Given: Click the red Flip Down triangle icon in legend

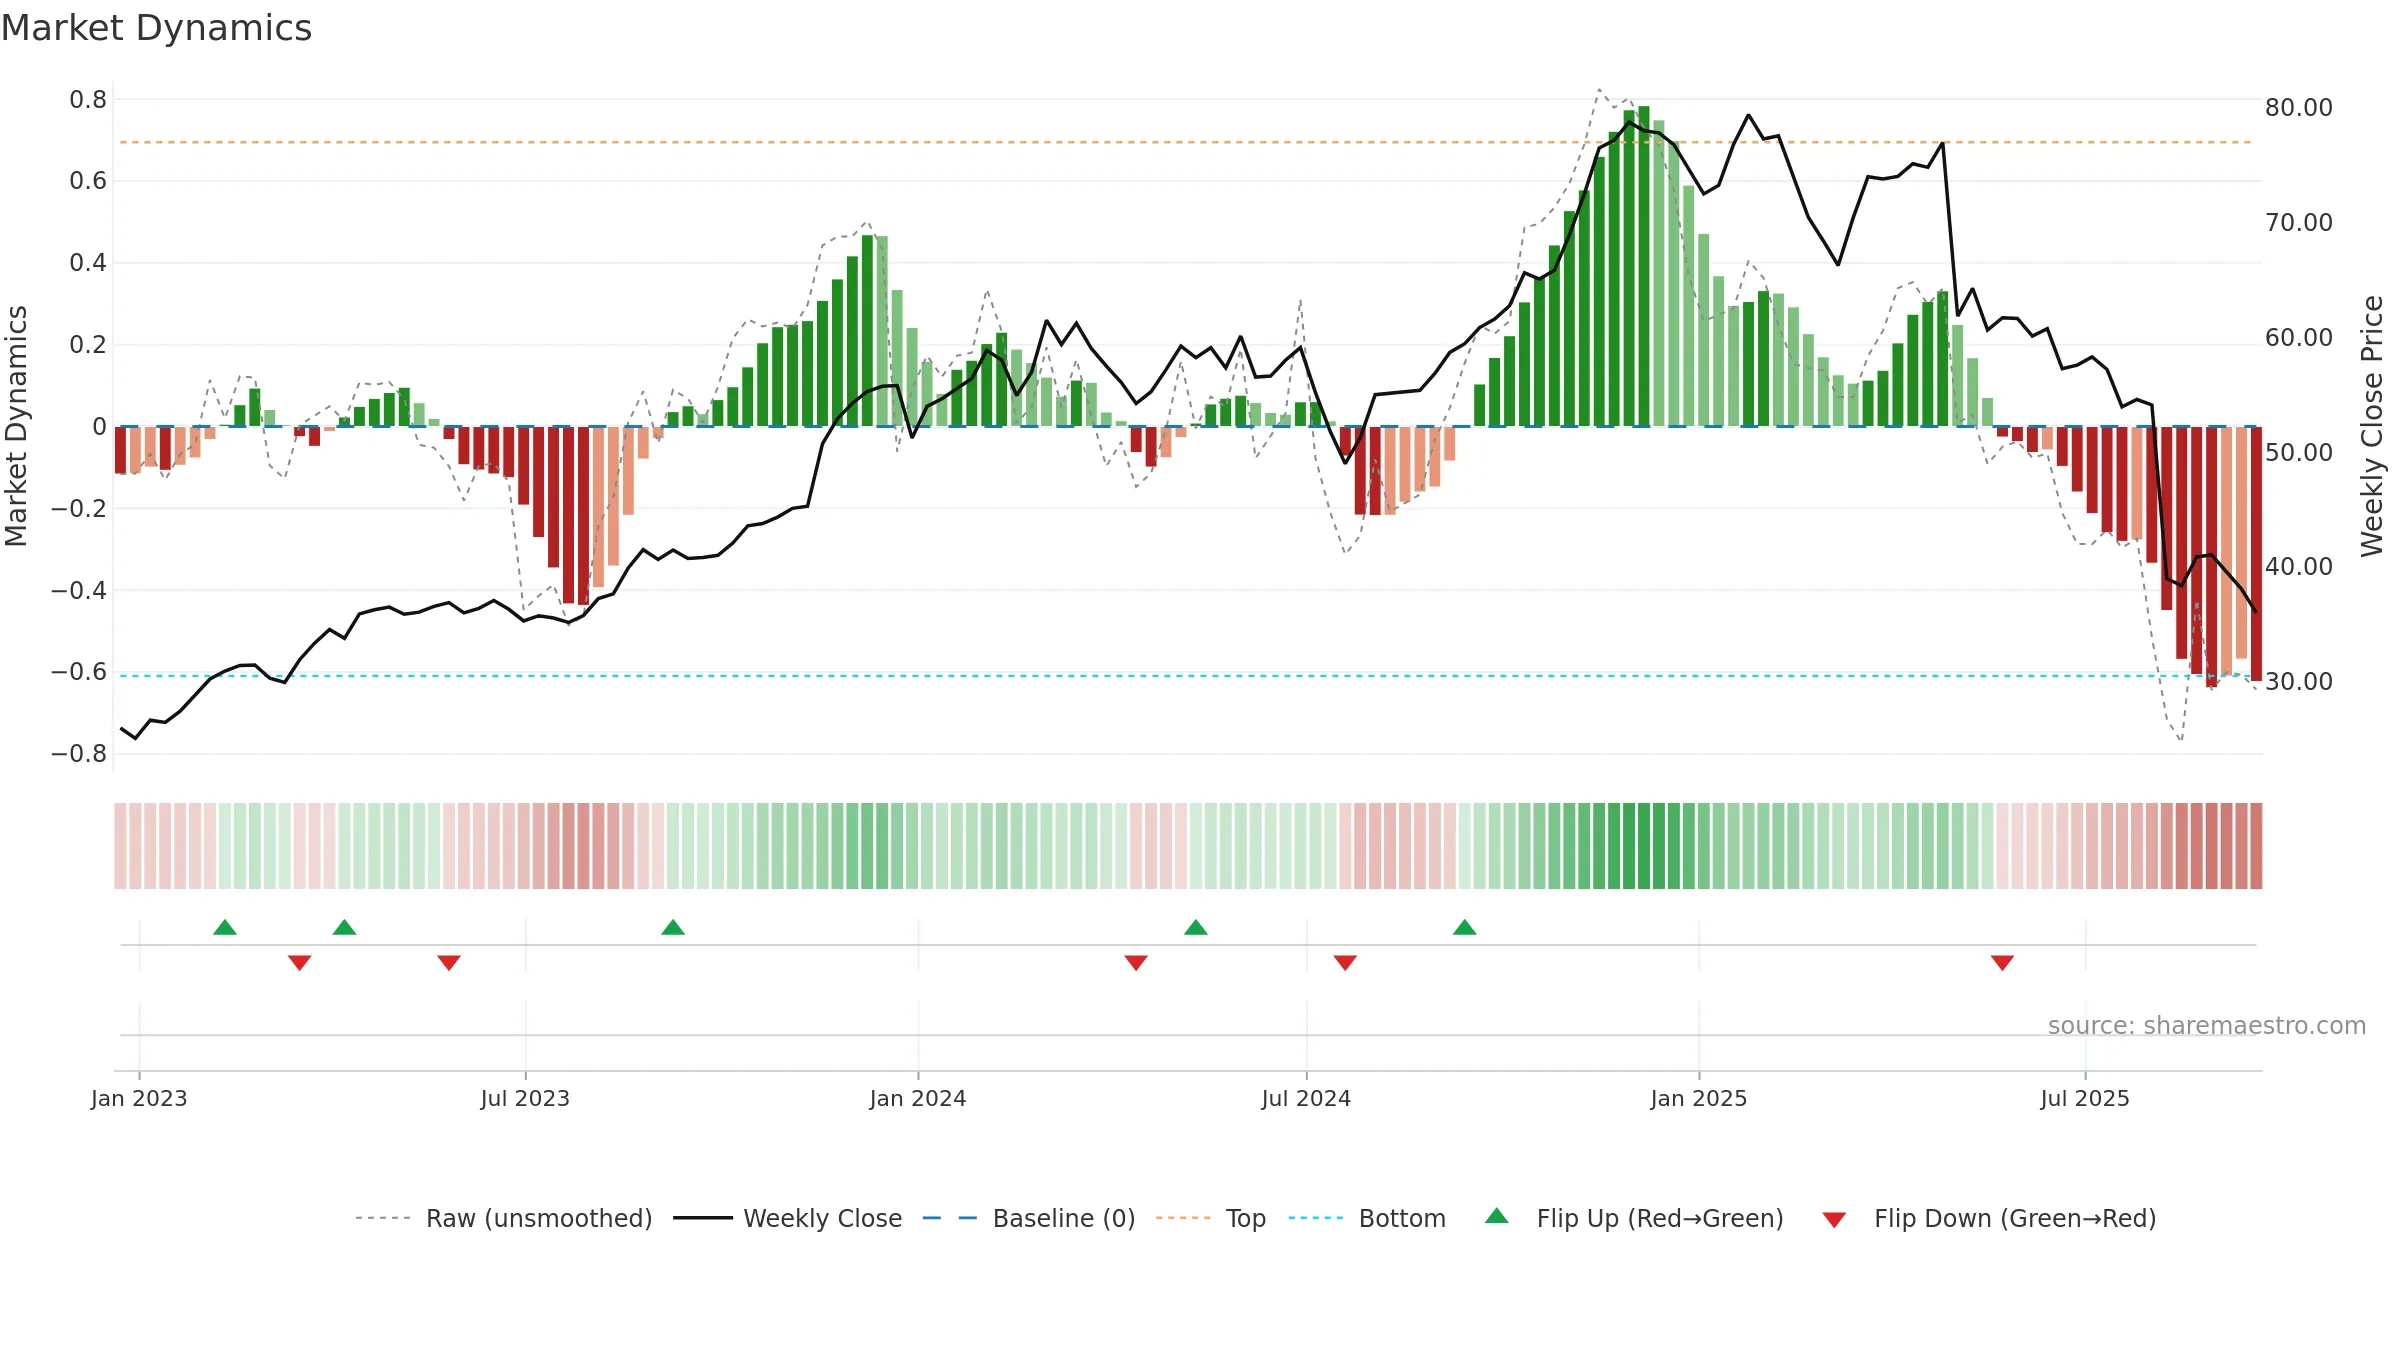Looking at the screenshot, I should click(x=1834, y=1220).
